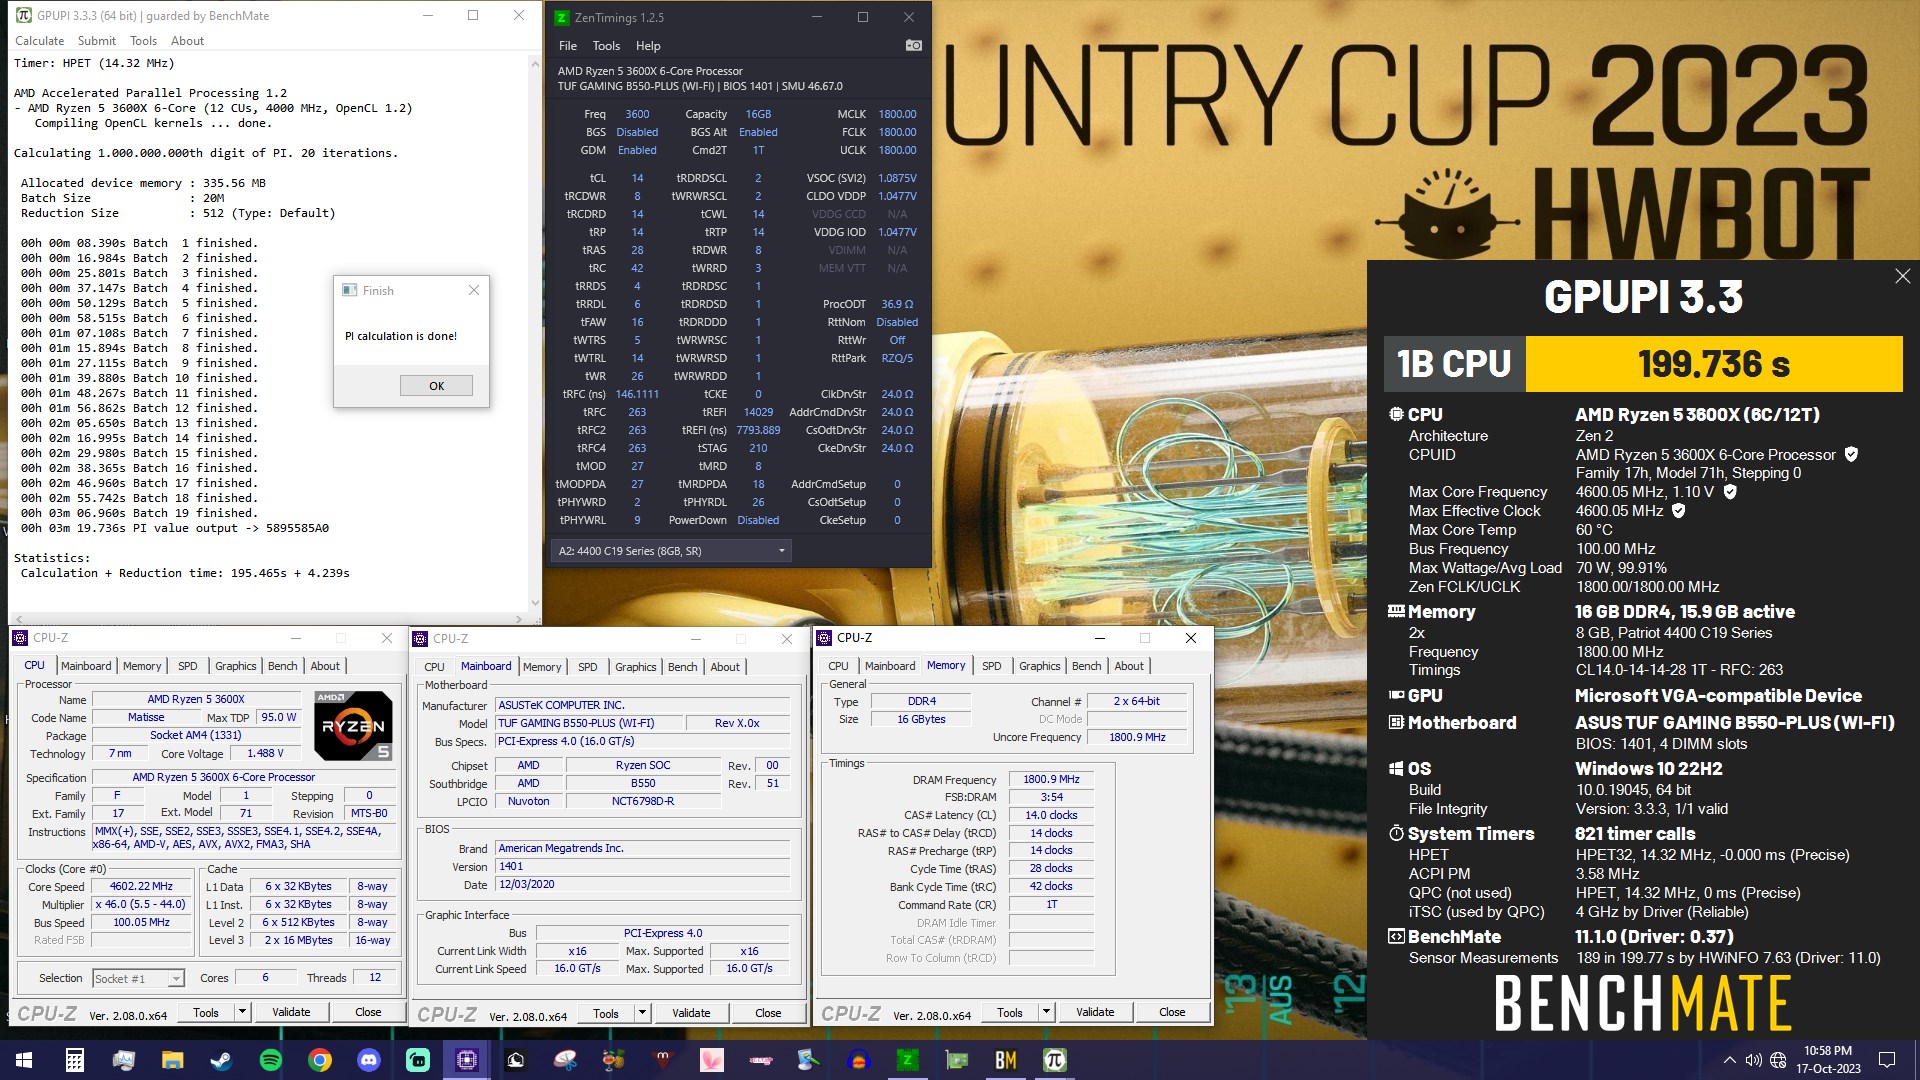Show hidden system tray icons
Image resolution: width=1920 pixels, height=1080 pixels.
point(1729,1060)
